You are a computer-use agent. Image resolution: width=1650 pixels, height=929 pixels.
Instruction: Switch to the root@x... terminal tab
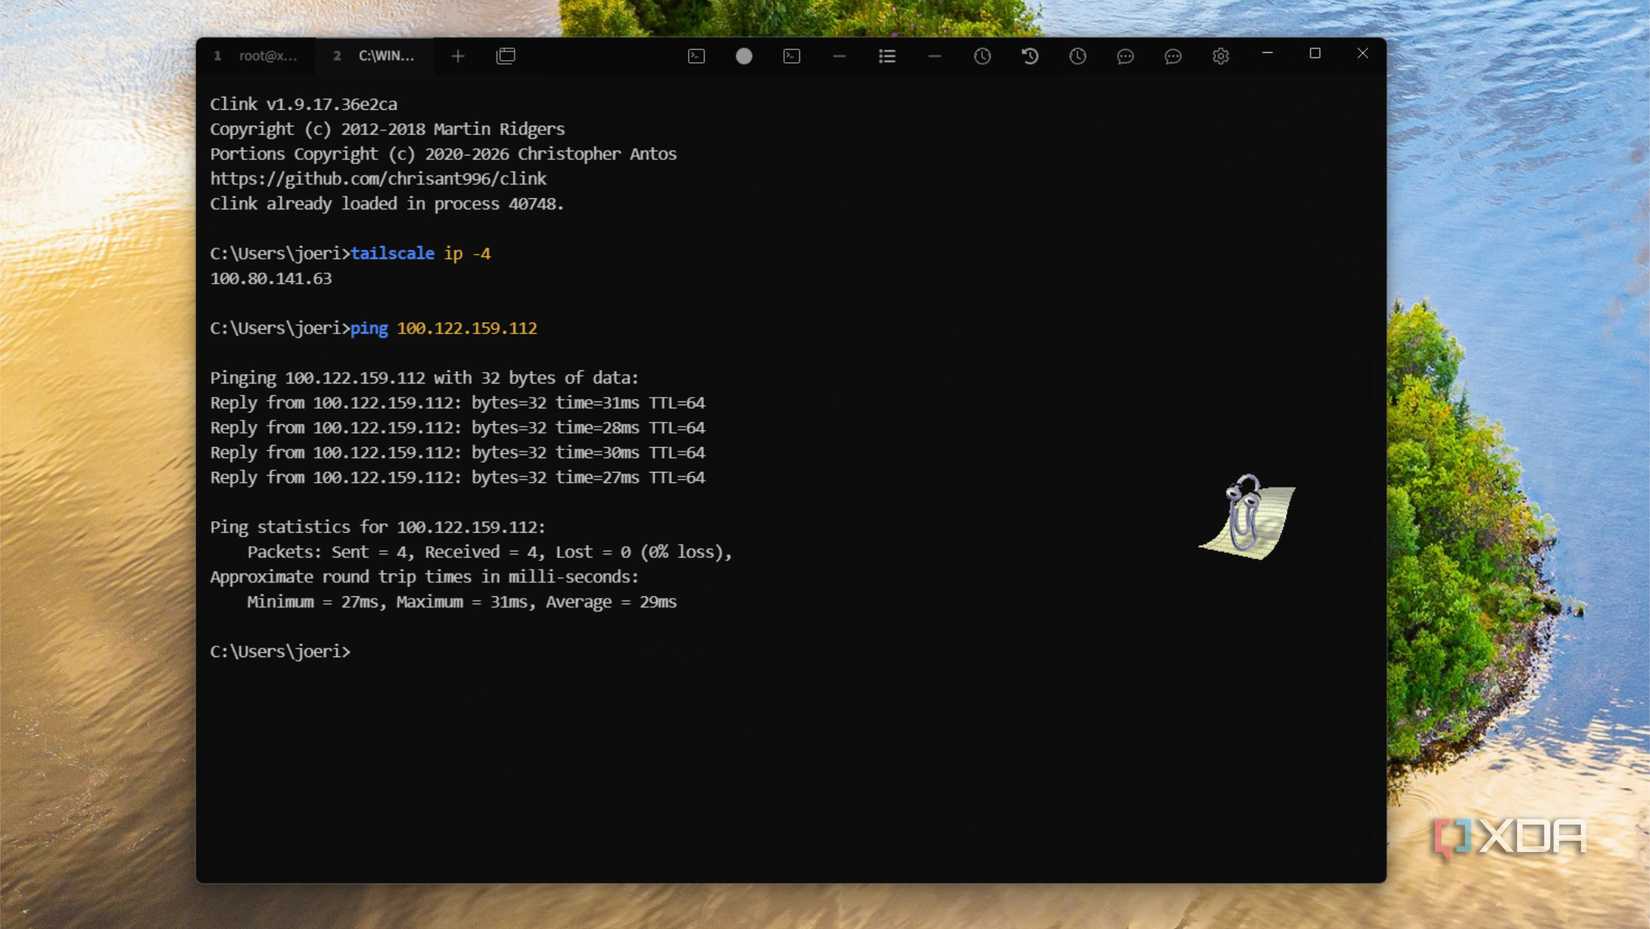pyautogui.click(x=256, y=56)
